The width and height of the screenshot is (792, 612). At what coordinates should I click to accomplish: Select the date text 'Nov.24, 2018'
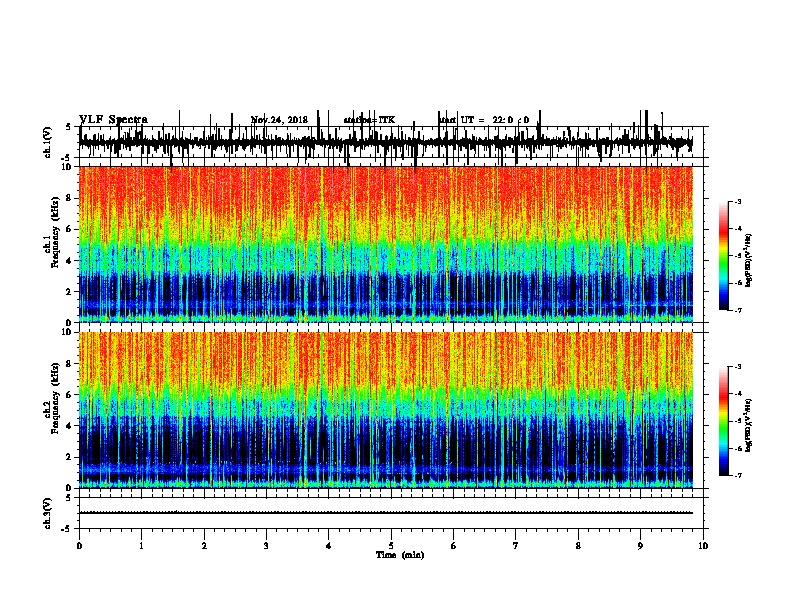(279, 120)
